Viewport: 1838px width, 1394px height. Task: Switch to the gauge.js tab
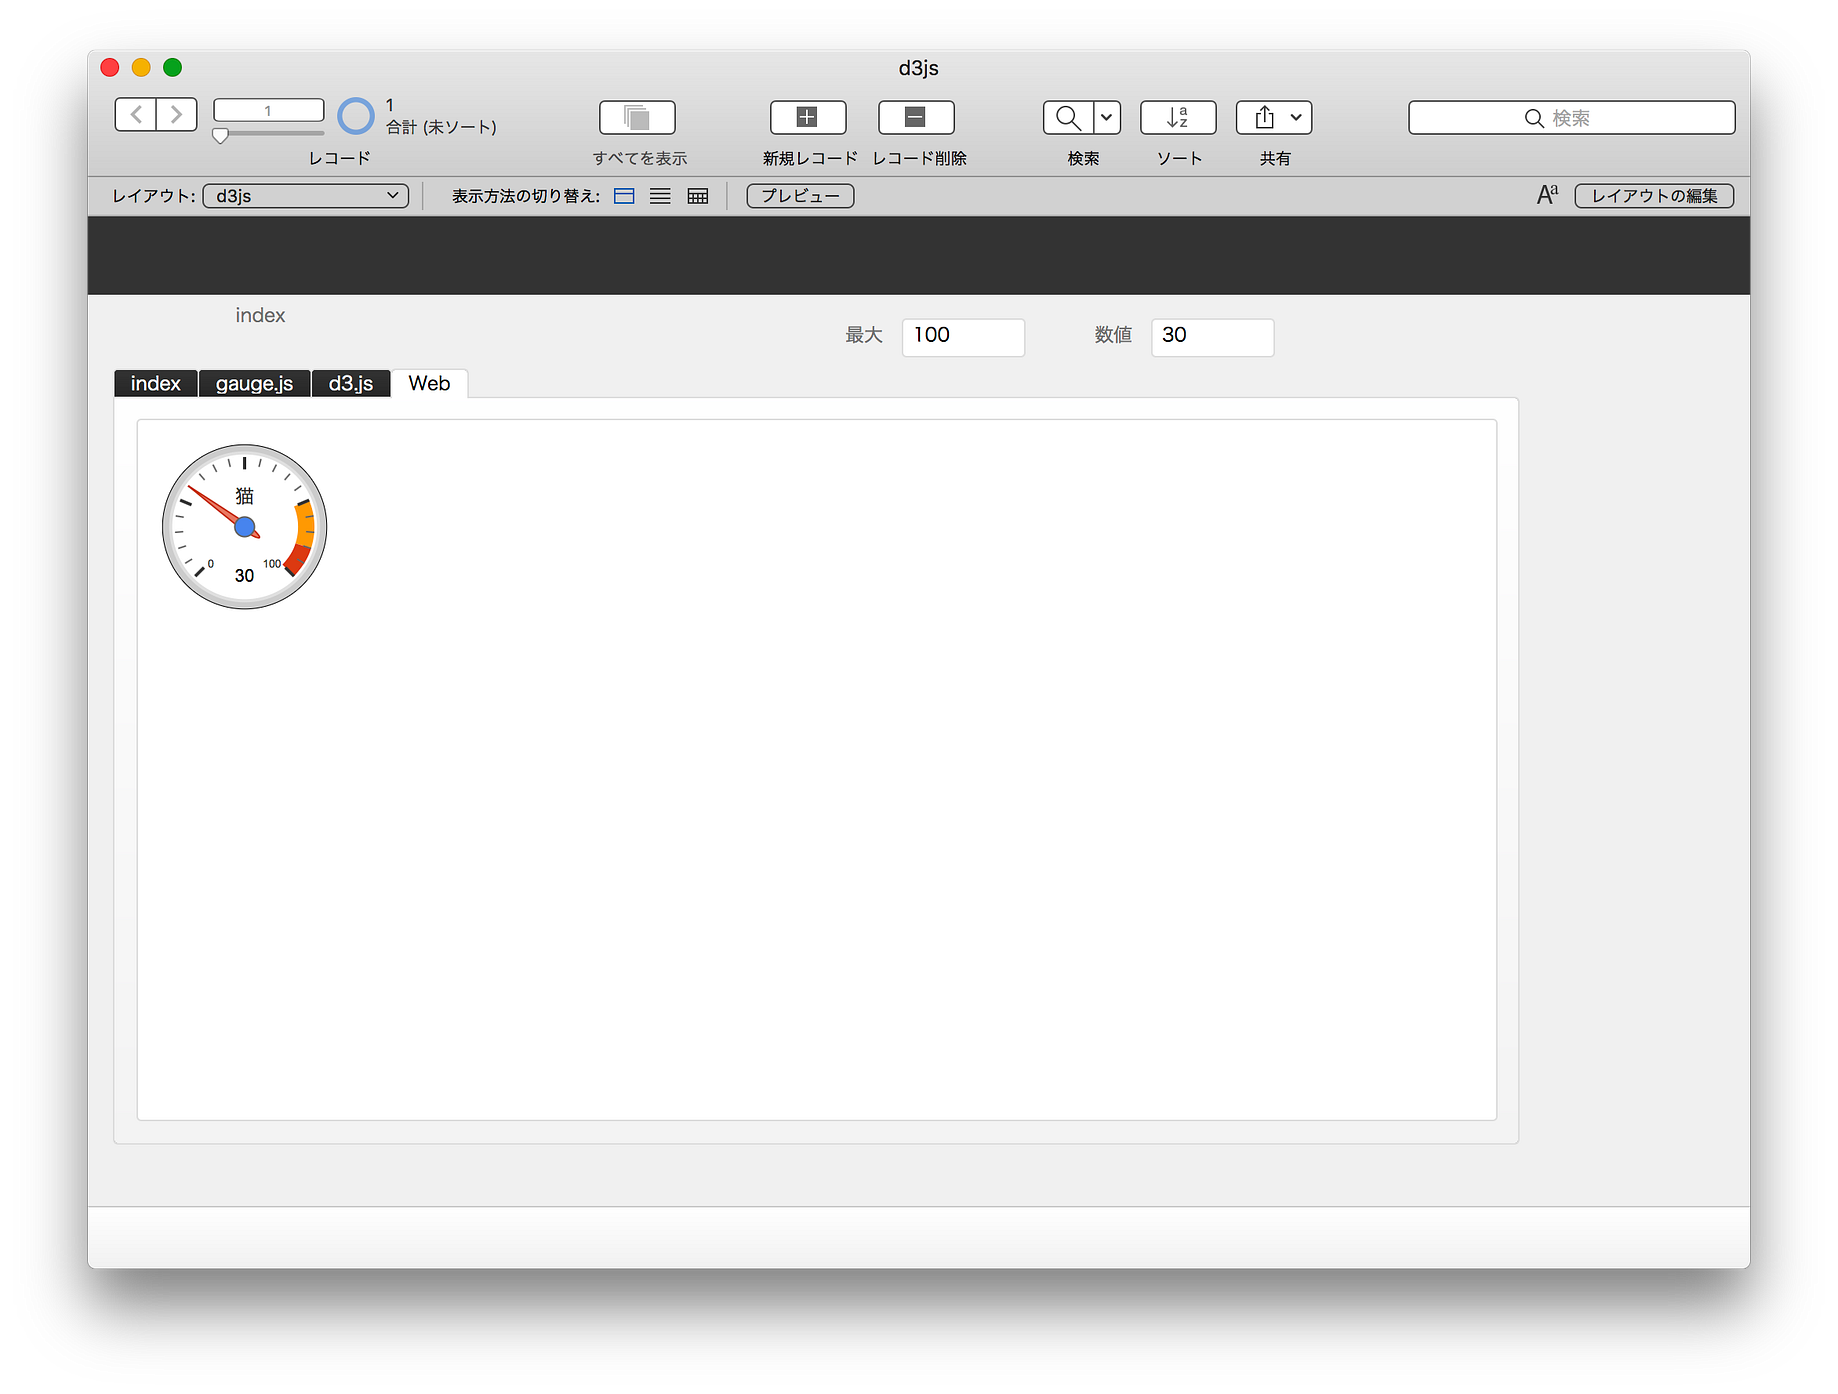(254, 383)
